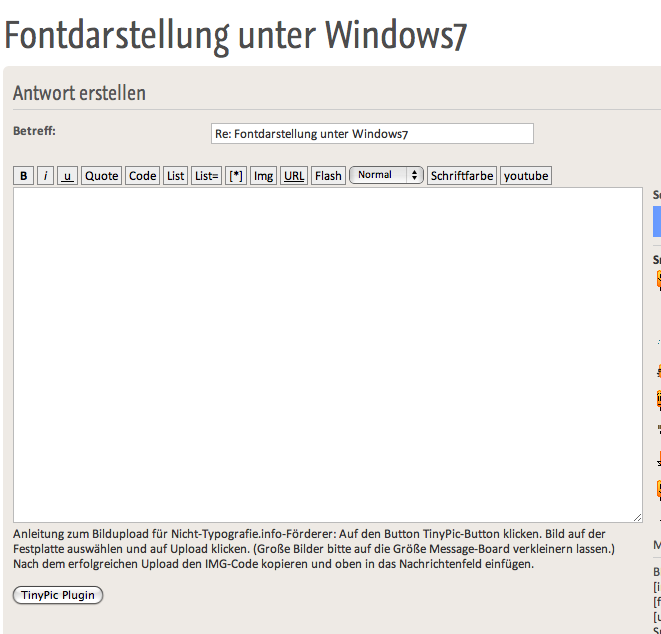Insert image tag with Img button

coord(263,175)
